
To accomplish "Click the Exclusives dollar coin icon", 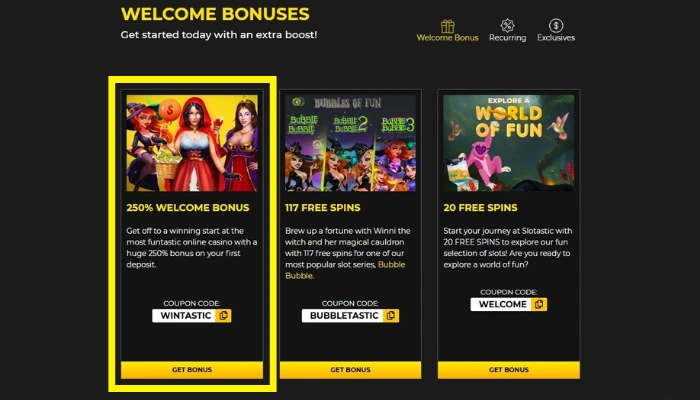I will (x=556, y=25).
